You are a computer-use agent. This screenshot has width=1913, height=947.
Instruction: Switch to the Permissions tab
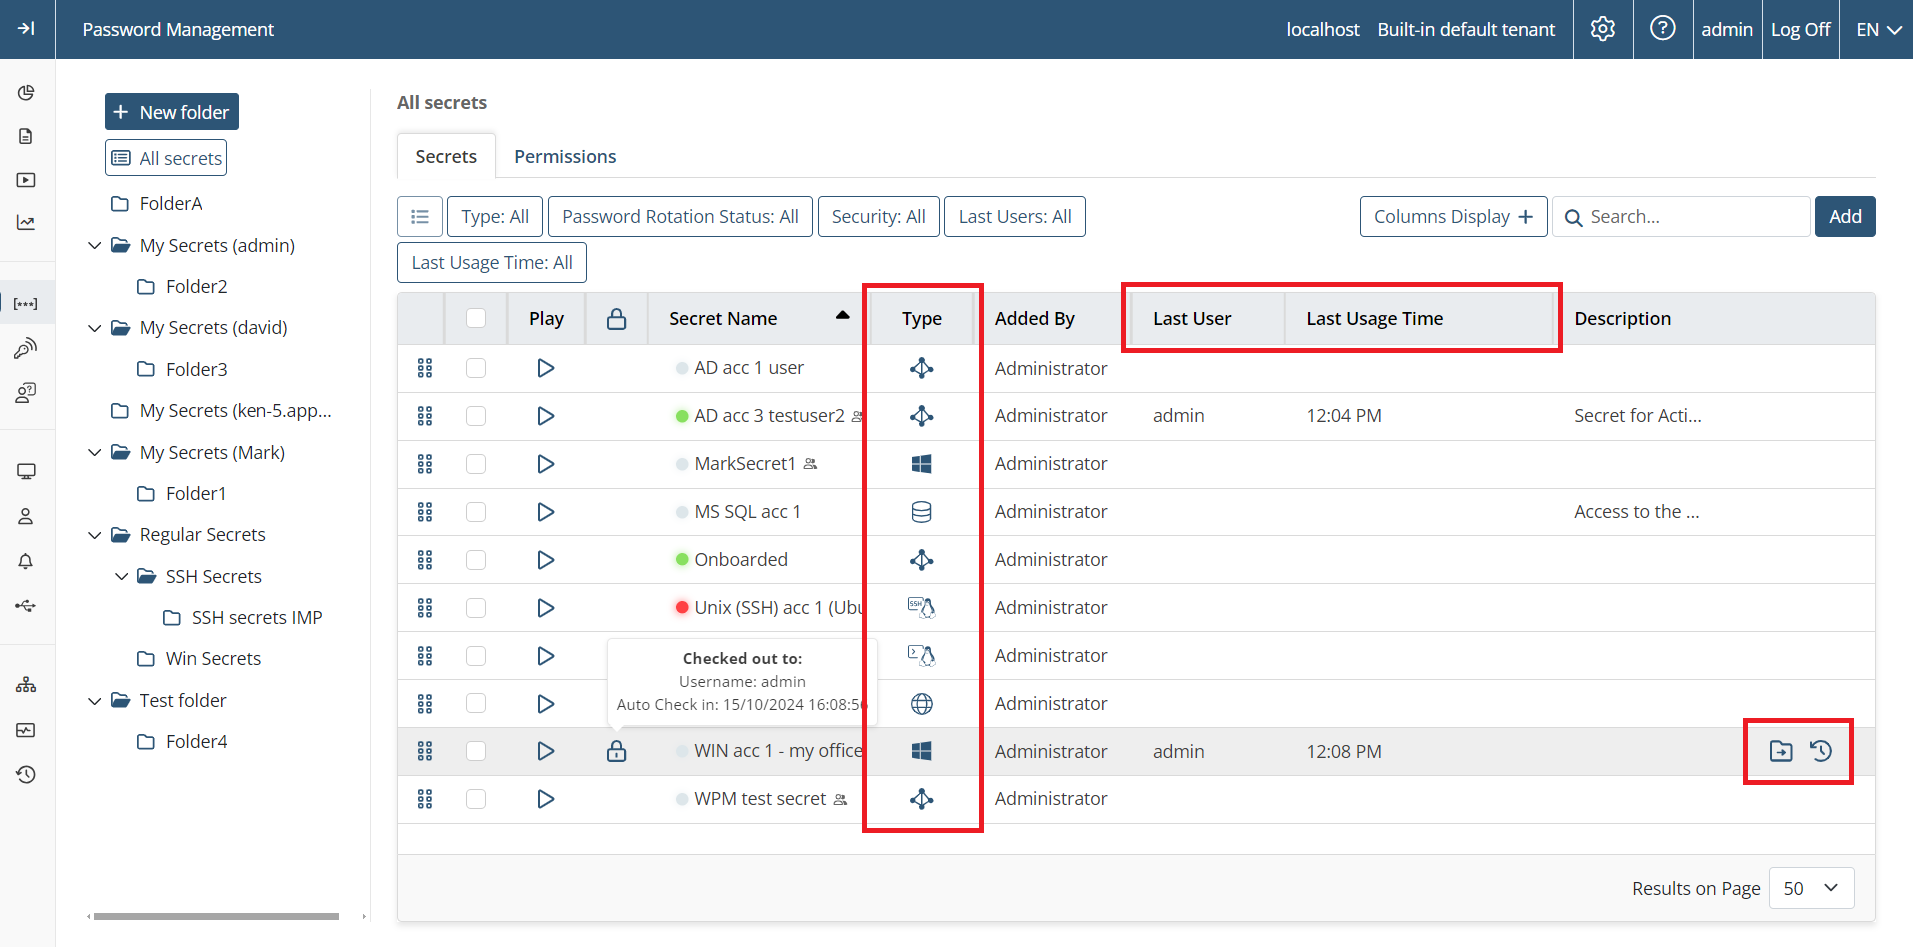click(564, 157)
